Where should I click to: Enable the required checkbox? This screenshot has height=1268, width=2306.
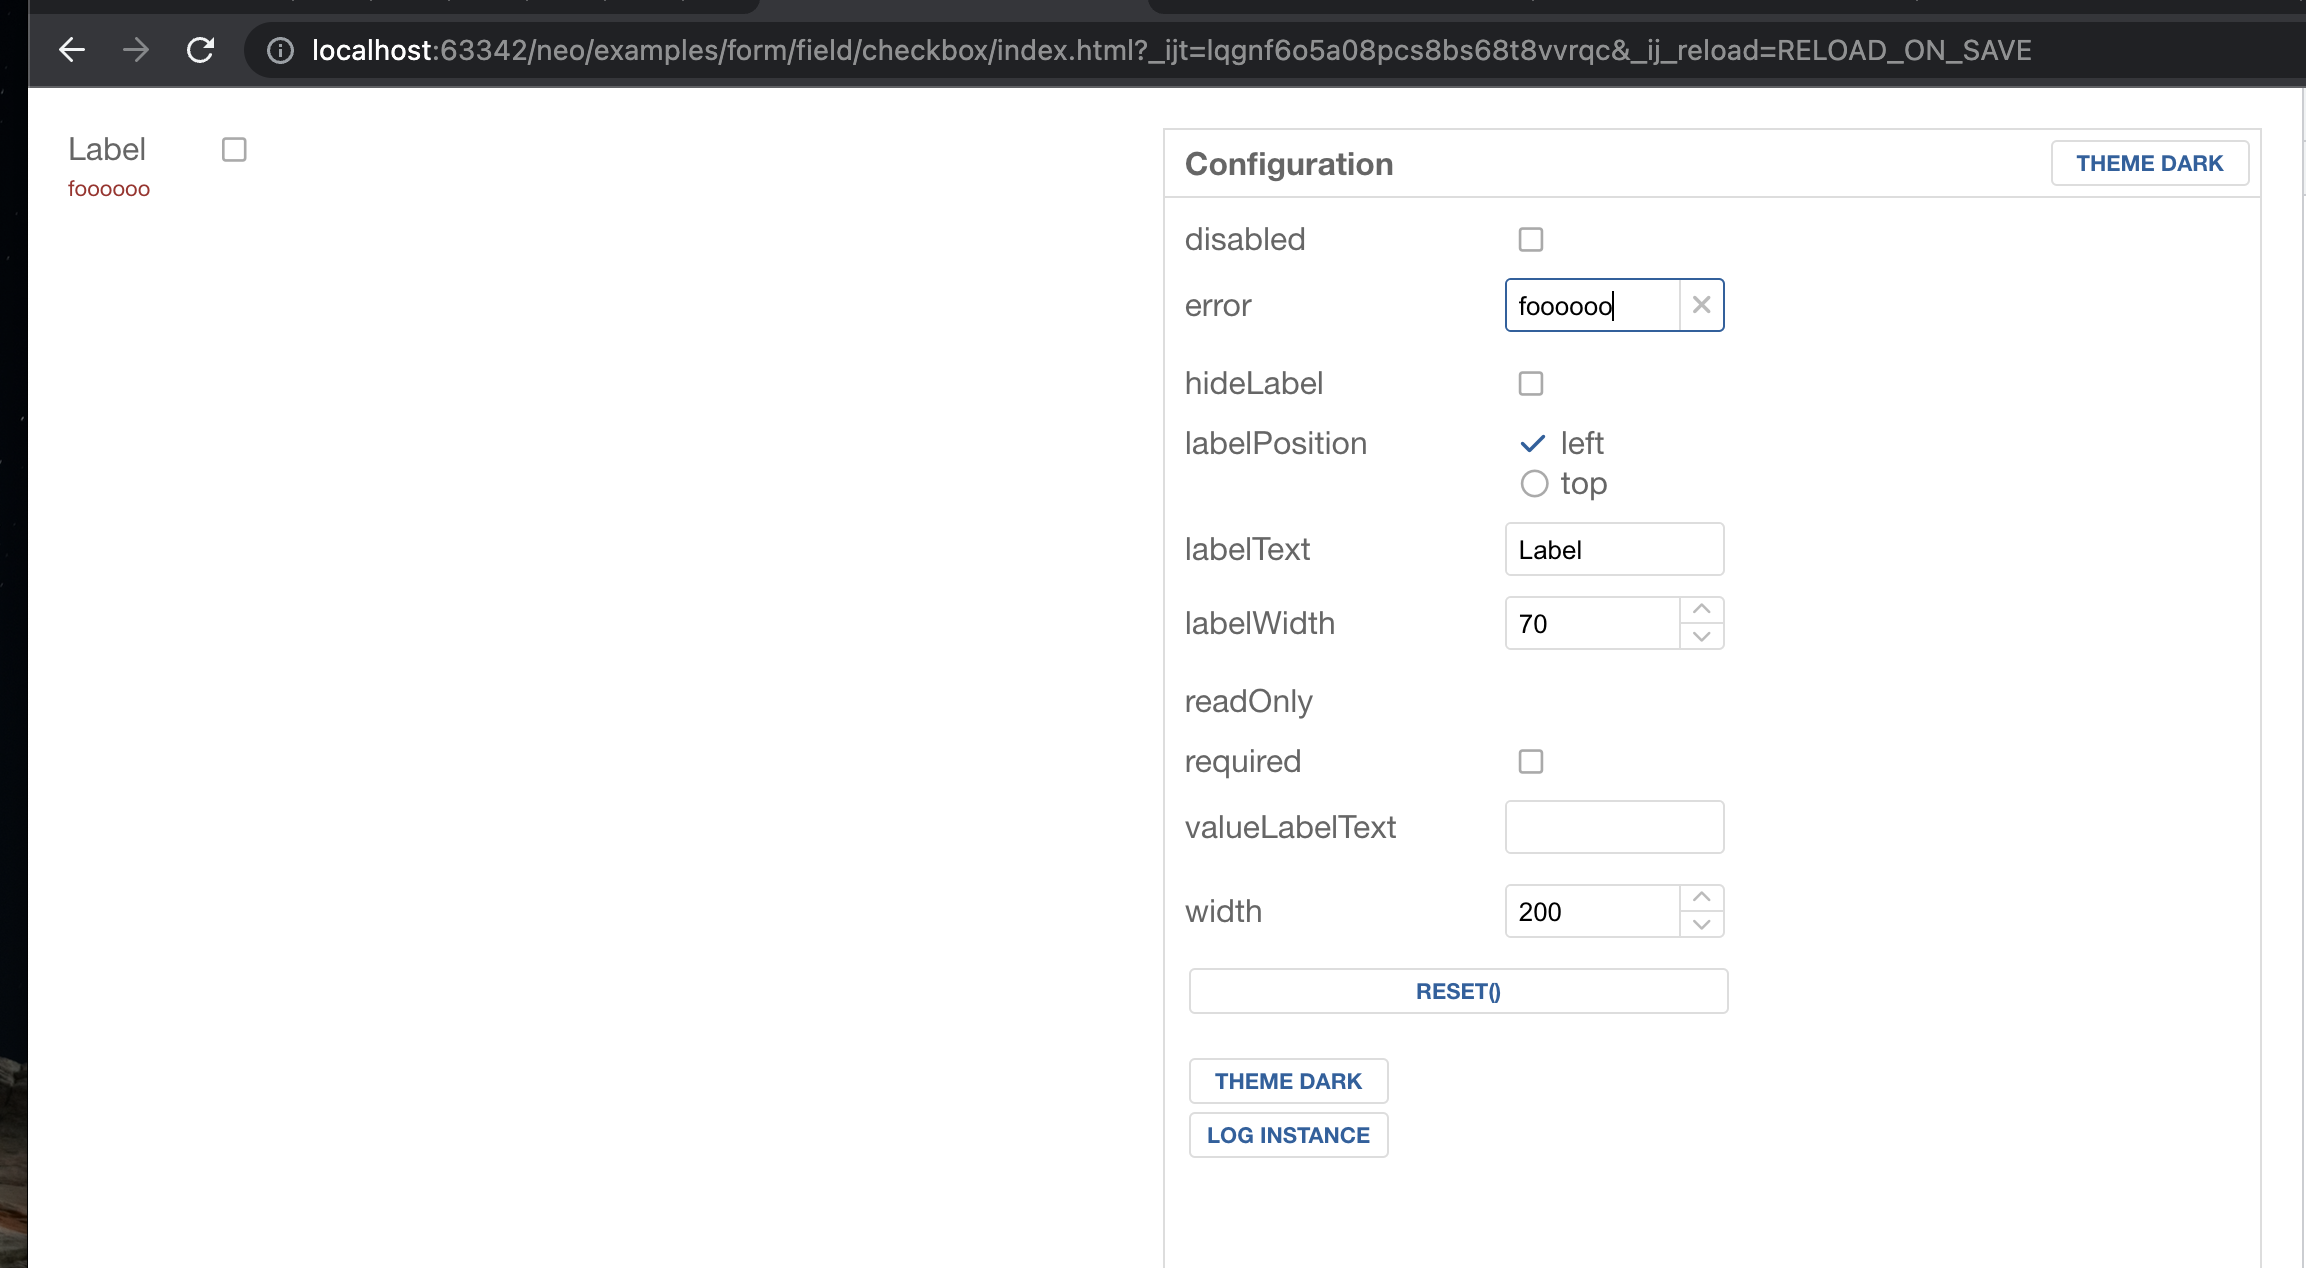tap(1530, 761)
